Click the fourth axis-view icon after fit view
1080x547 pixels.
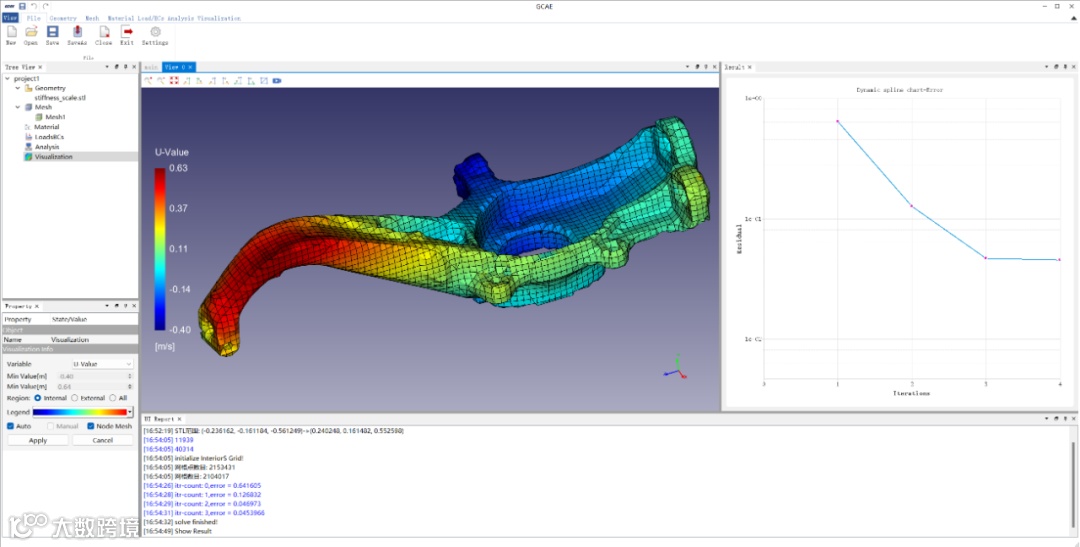point(187,81)
